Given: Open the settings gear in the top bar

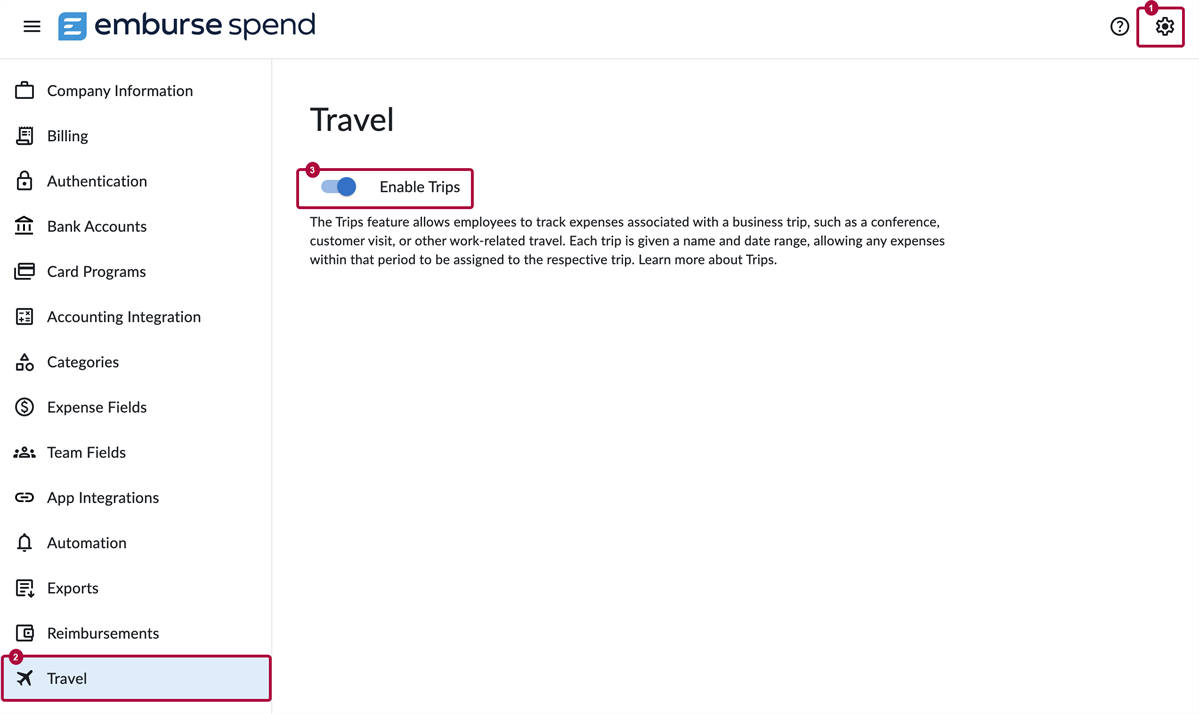Looking at the screenshot, I should (x=1161, y=26).
